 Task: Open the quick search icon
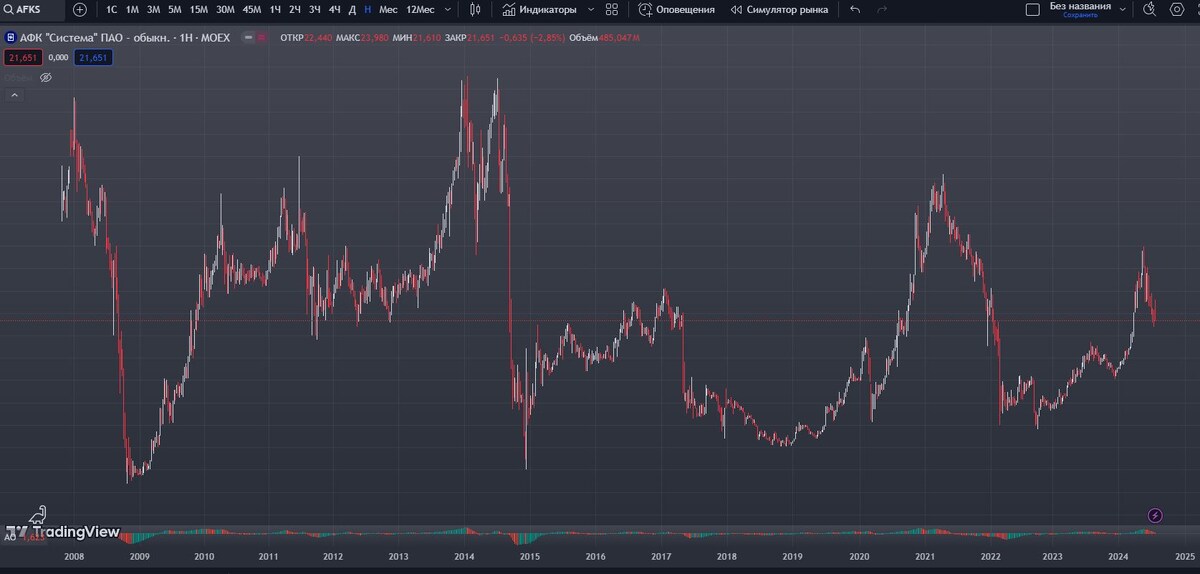click(1149, 9)
